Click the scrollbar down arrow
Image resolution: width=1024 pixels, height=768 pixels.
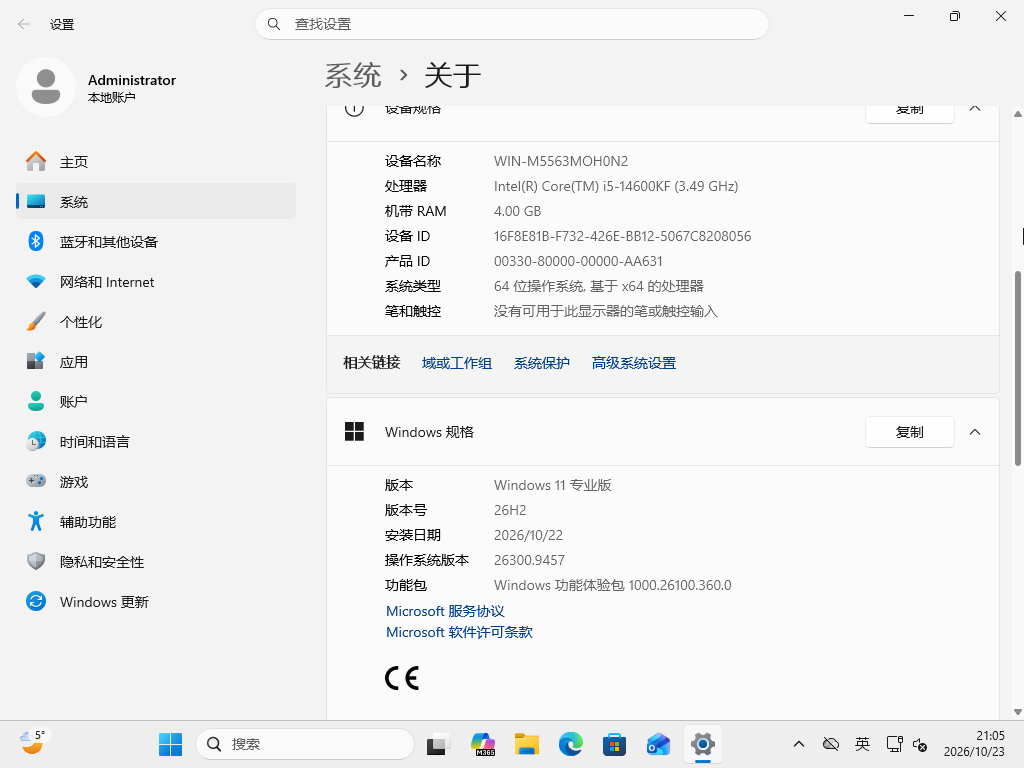(x=1017, y=712)
